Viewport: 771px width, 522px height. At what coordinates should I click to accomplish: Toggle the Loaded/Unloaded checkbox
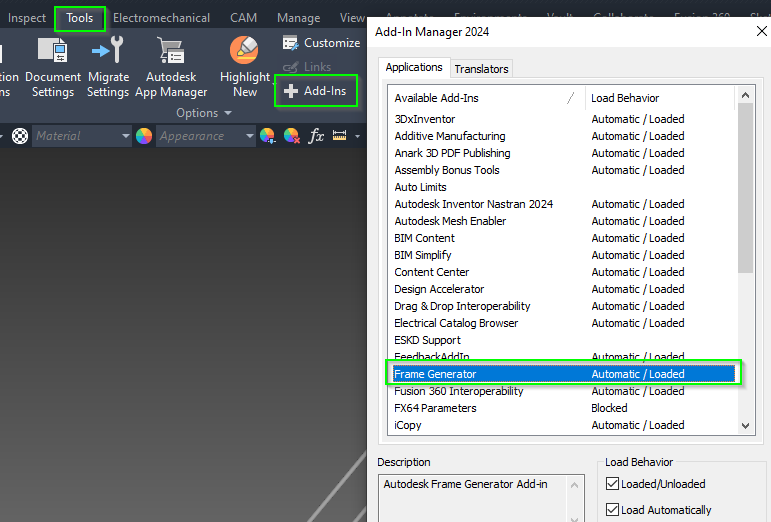[x=612, y=484]
